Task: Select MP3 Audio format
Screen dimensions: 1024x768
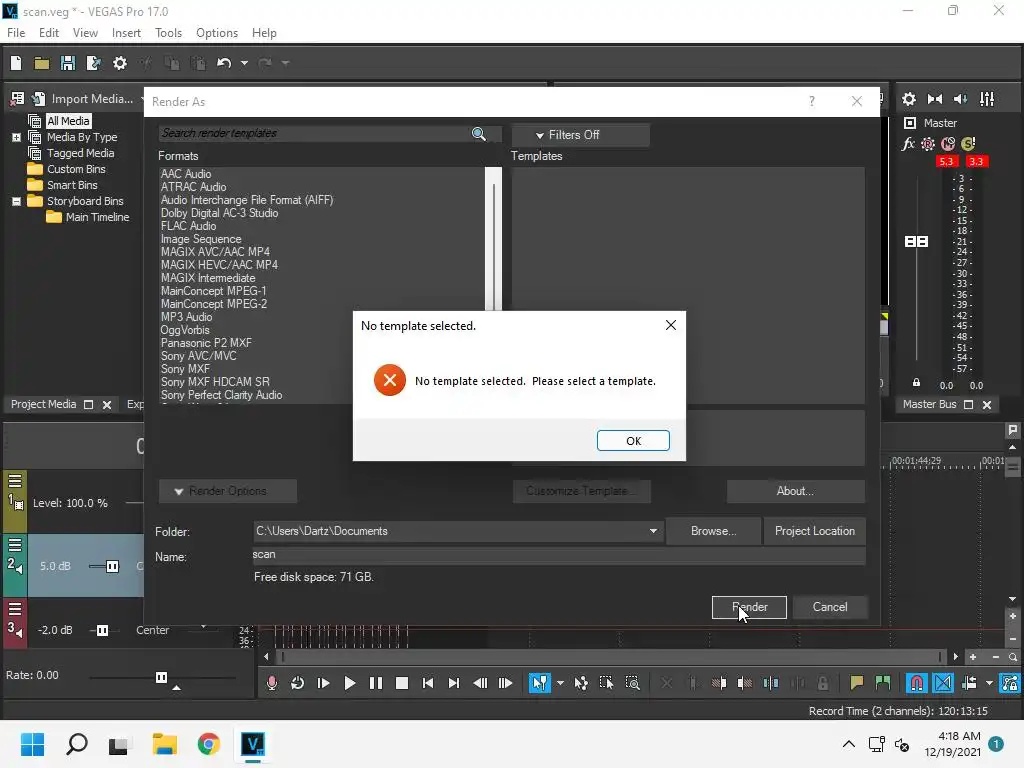Action: point(186,317)
